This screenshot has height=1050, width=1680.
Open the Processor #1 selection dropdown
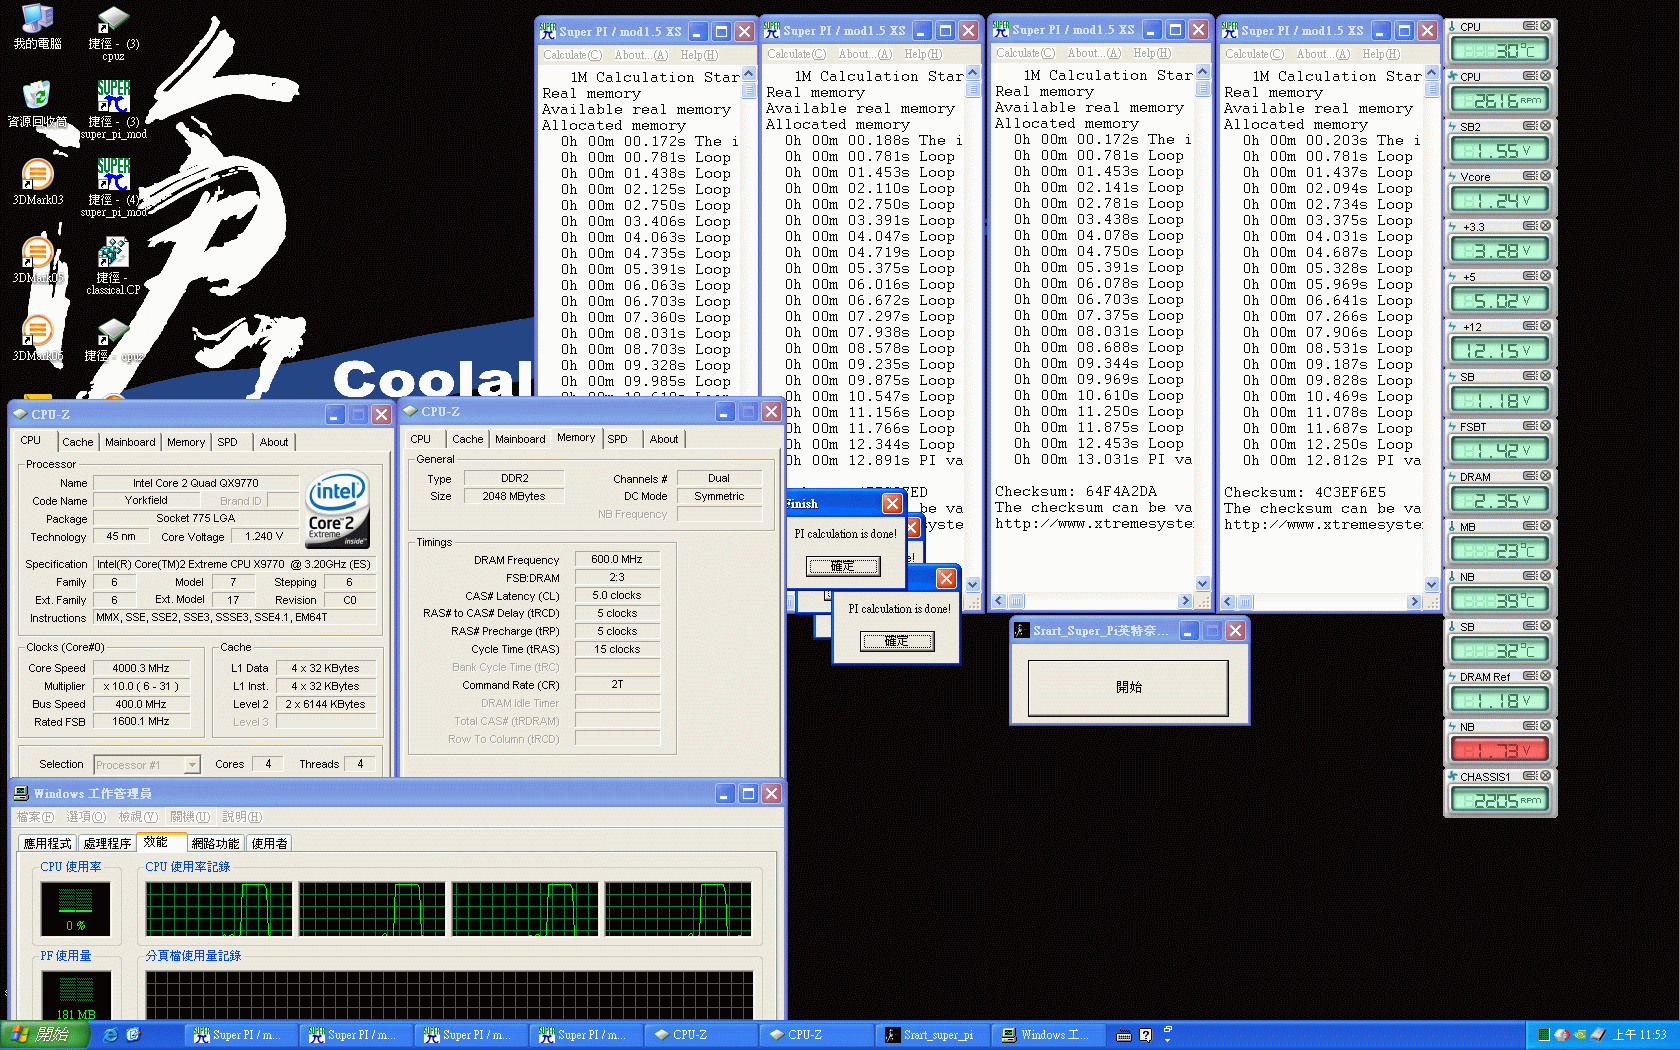pos(192,765)
